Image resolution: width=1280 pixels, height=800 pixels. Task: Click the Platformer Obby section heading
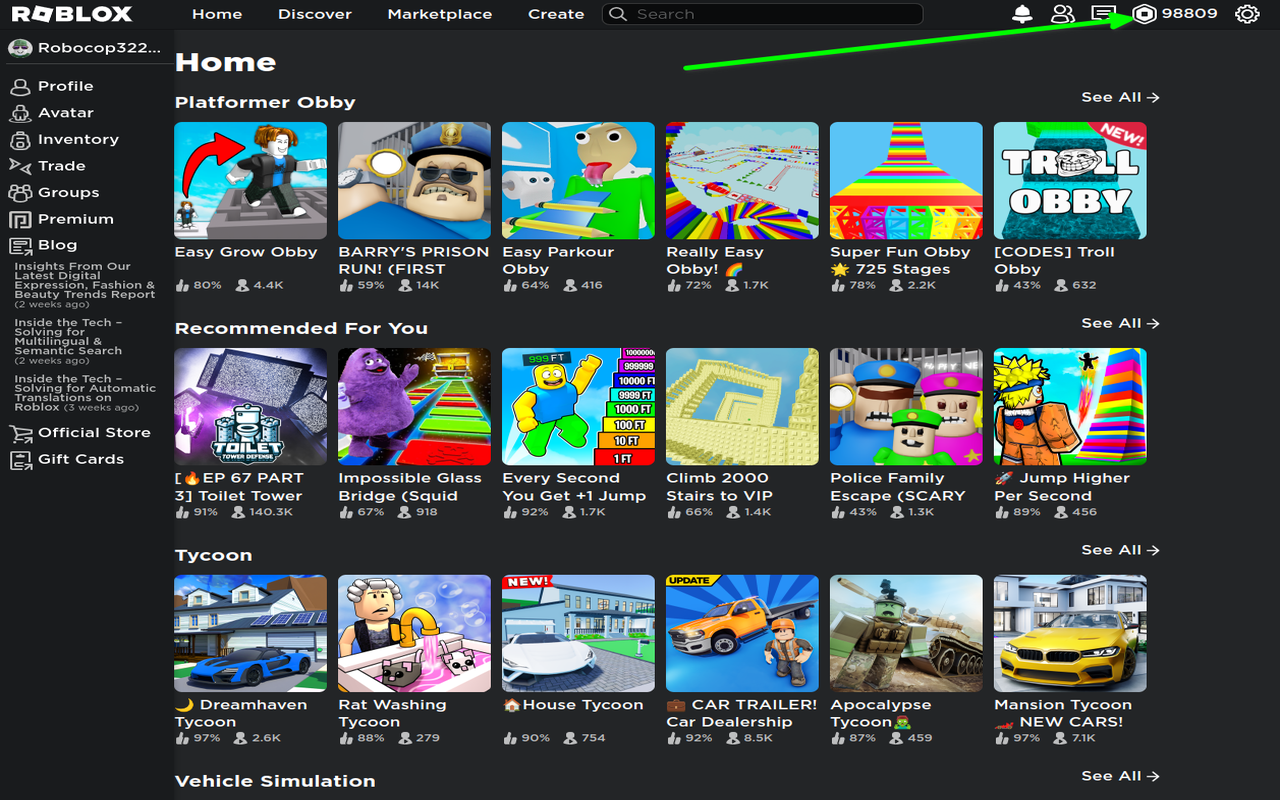point(265,102)
